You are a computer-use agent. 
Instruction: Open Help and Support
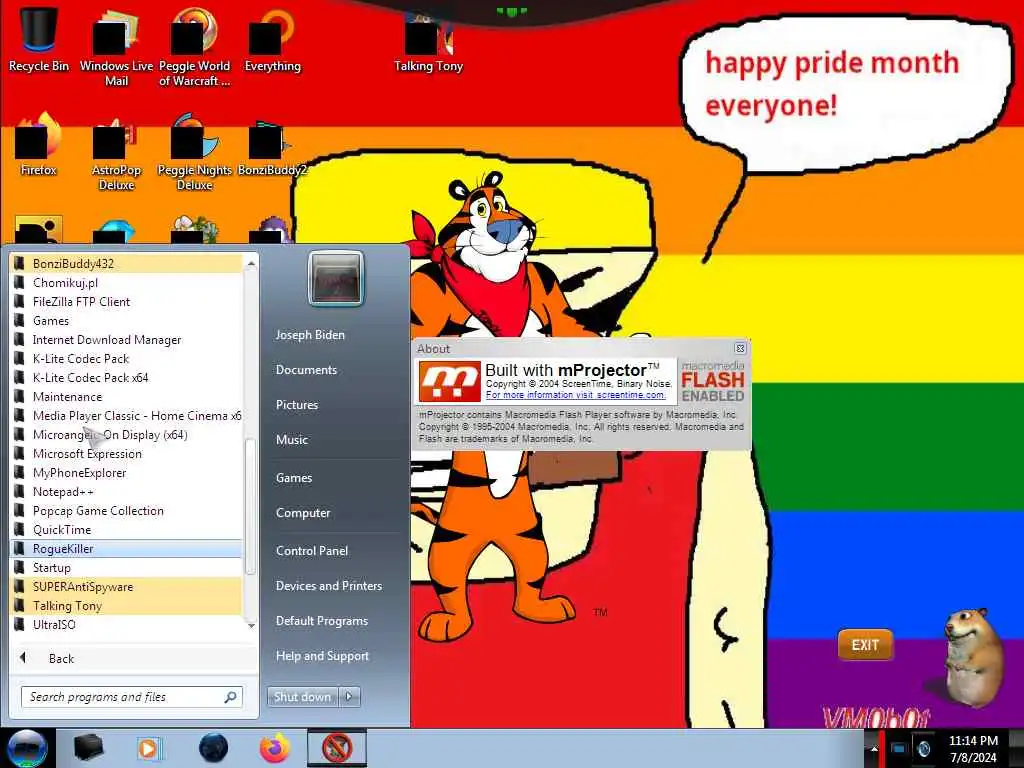pos(323,656)
